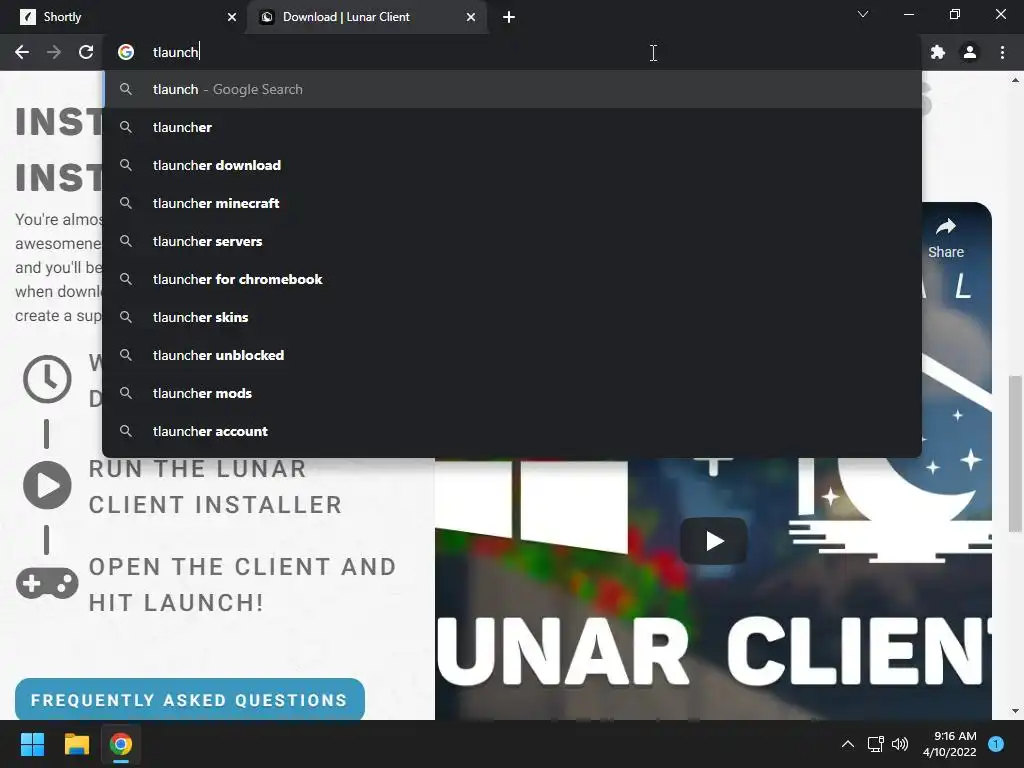This screenshot has height=768, width=1024.
Task: Open the Frequently Asked Questions button
Action: point(189,699)
